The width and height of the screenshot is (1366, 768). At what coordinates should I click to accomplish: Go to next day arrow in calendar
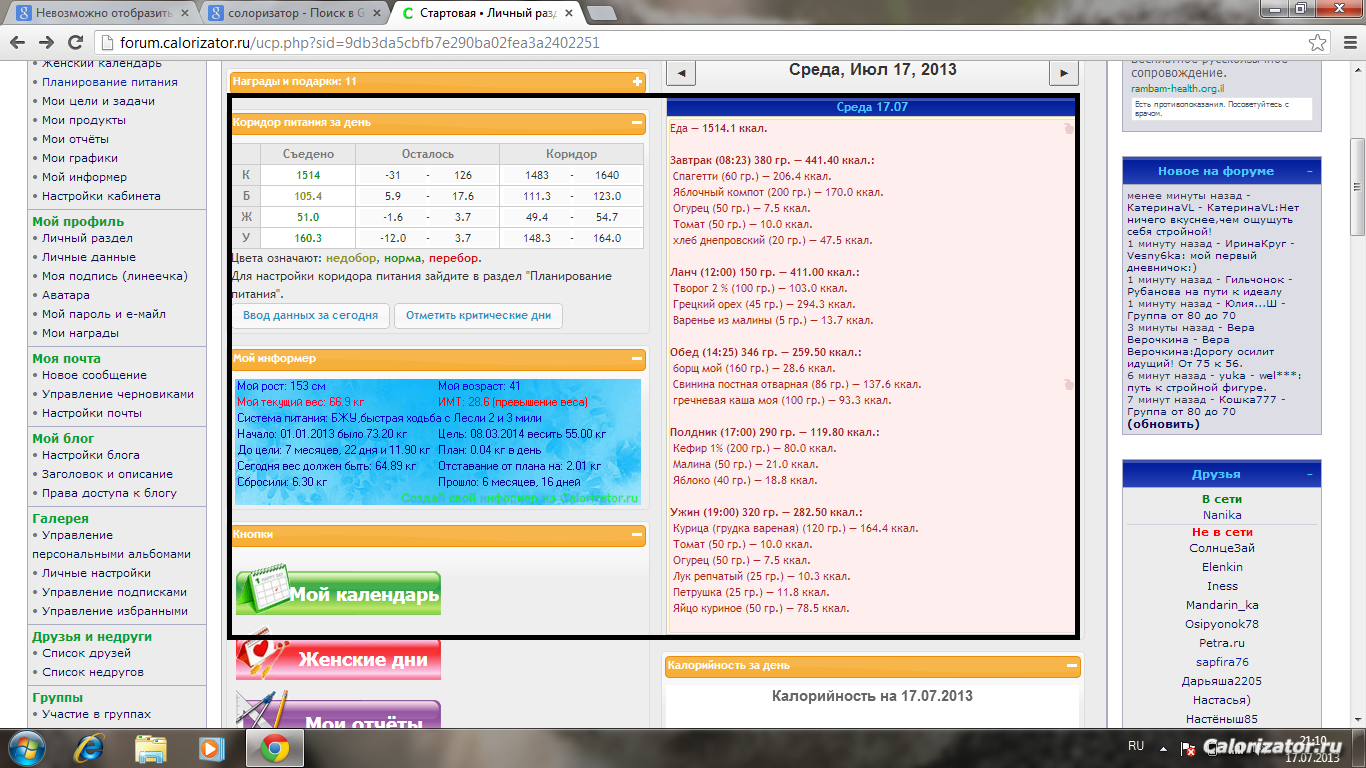tap(1063, 73)
